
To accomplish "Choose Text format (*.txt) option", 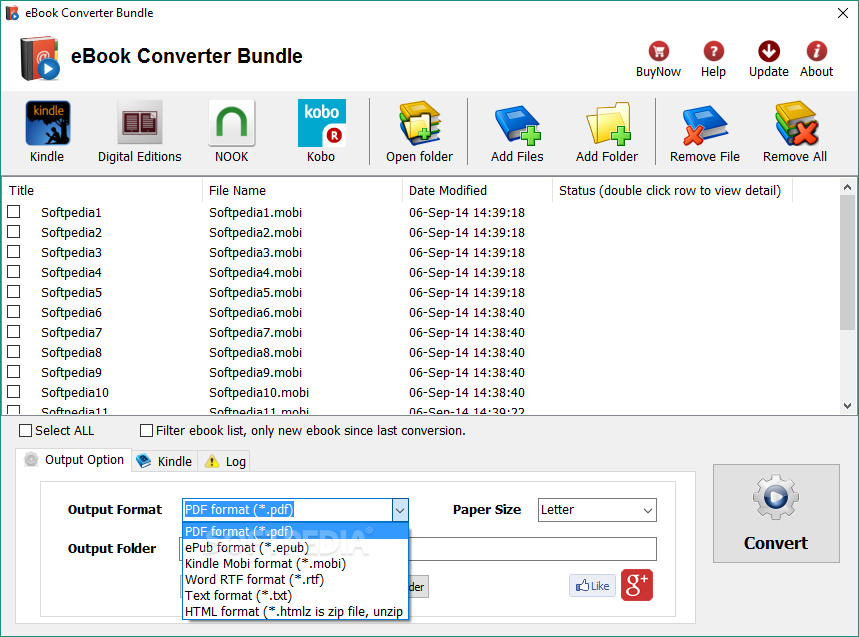I will click(x=295, y=595).
